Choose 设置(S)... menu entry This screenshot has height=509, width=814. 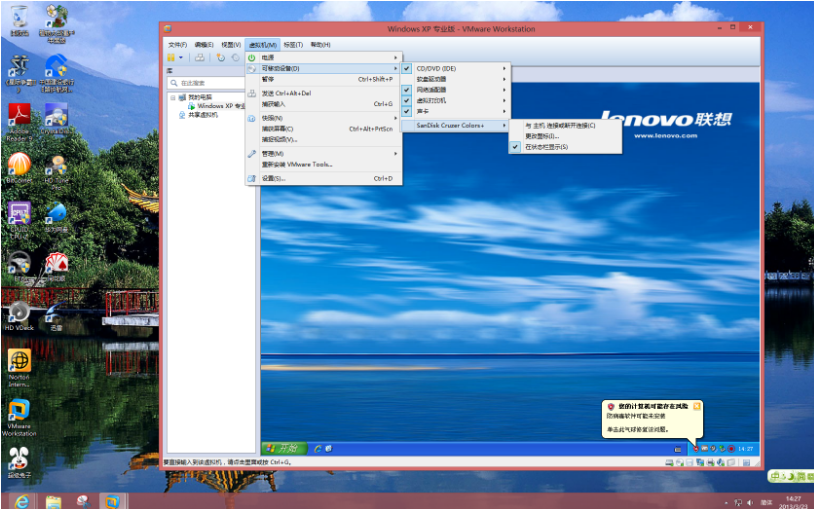coord(323,178)
